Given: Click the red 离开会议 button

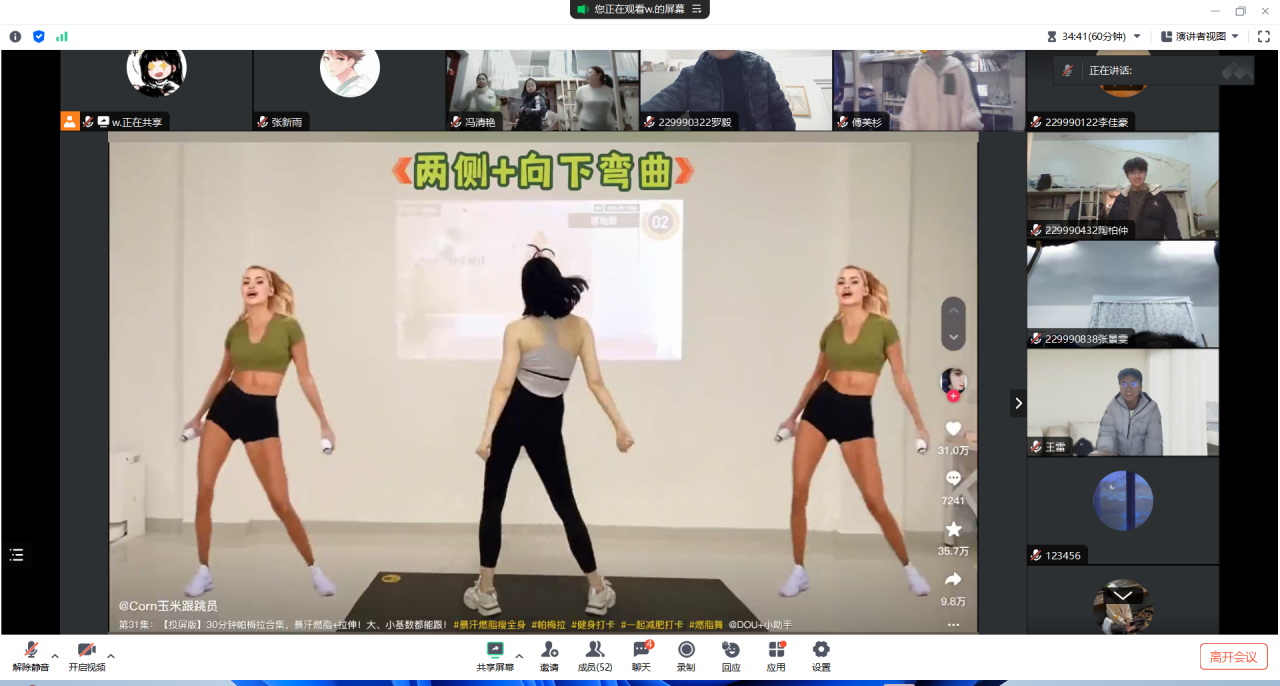Looking at the screenshot, I should (1233, 657).
